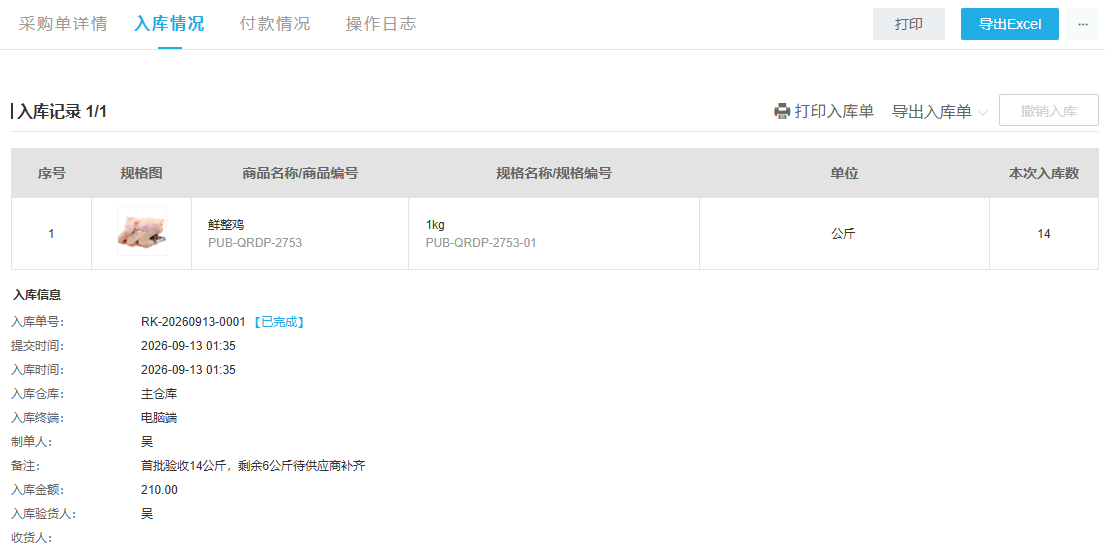1105x545 pixels.
Task: Click the chevron next to 导出入库单
Action: coord(982,112)
